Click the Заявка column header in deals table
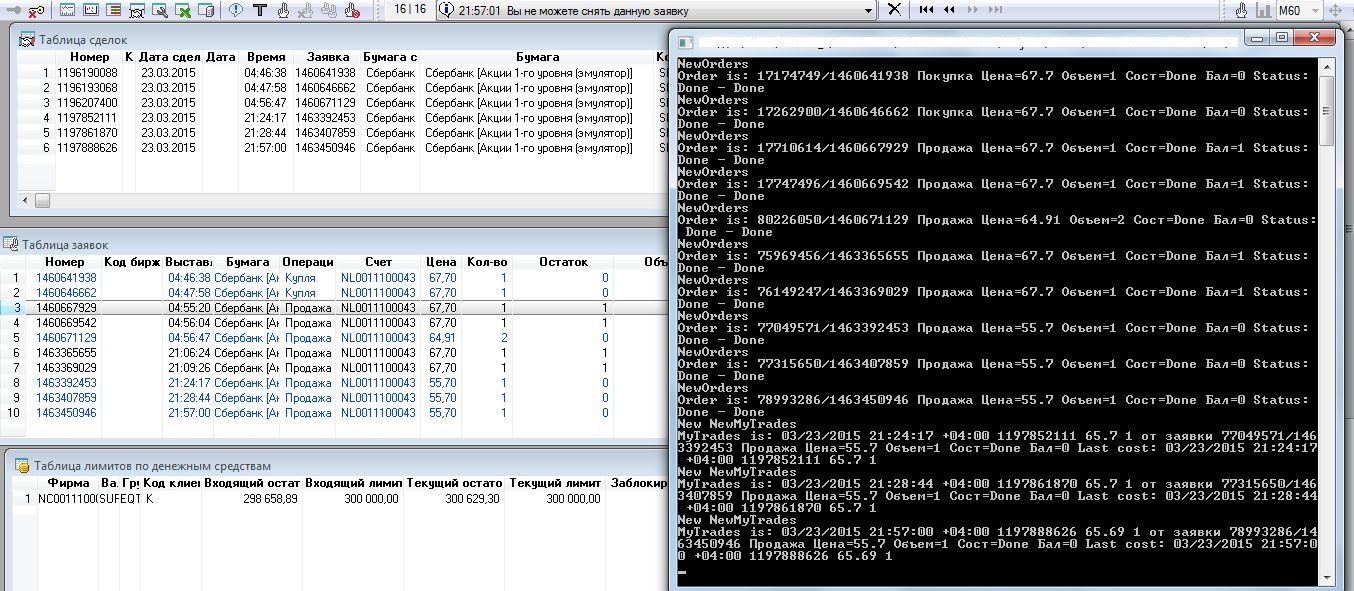The height and width of the screenshot is (591, 1354). click(327, 58)
